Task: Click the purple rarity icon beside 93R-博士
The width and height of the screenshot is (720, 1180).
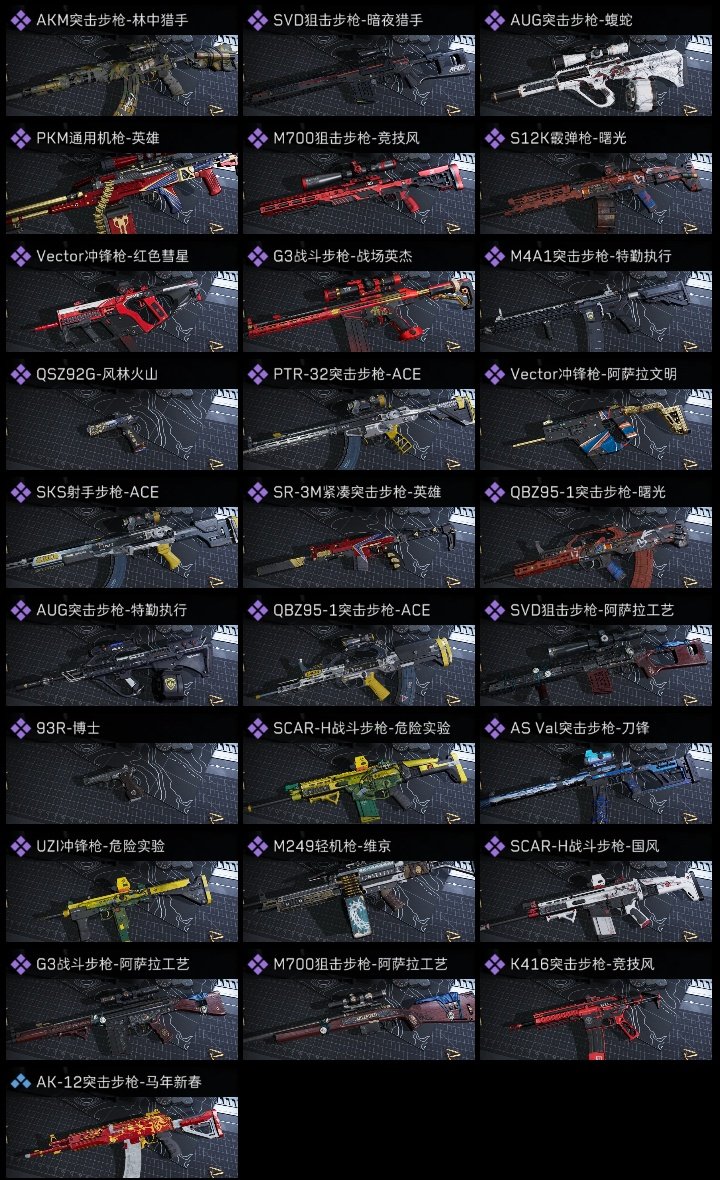Action: [20, 728]
